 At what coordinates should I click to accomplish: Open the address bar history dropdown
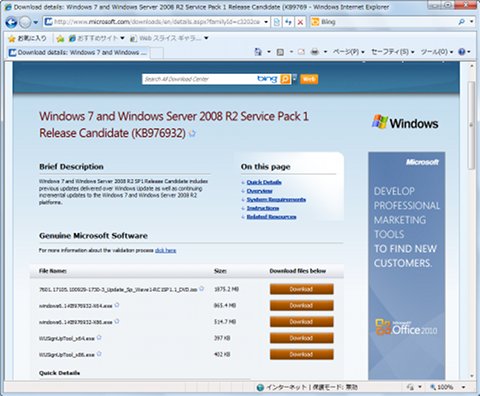click(266, 22)
